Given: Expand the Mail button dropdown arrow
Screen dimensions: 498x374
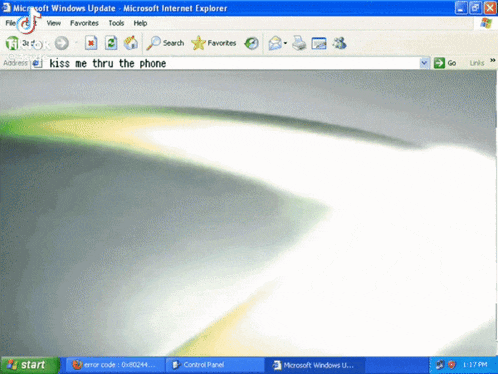Looking at the screenshot, I should pos(285,43).
